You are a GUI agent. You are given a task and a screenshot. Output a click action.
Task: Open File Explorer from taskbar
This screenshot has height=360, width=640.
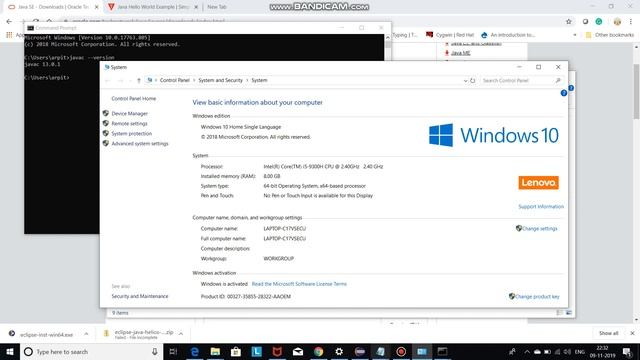click(215, 351)
